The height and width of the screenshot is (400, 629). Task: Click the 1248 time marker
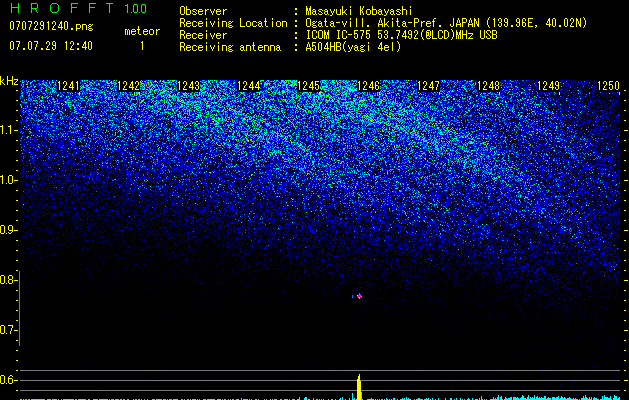coord(489,86)
